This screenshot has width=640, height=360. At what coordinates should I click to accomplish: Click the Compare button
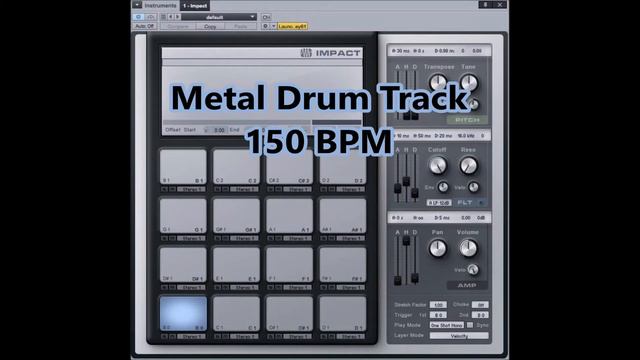pos(178,26)
